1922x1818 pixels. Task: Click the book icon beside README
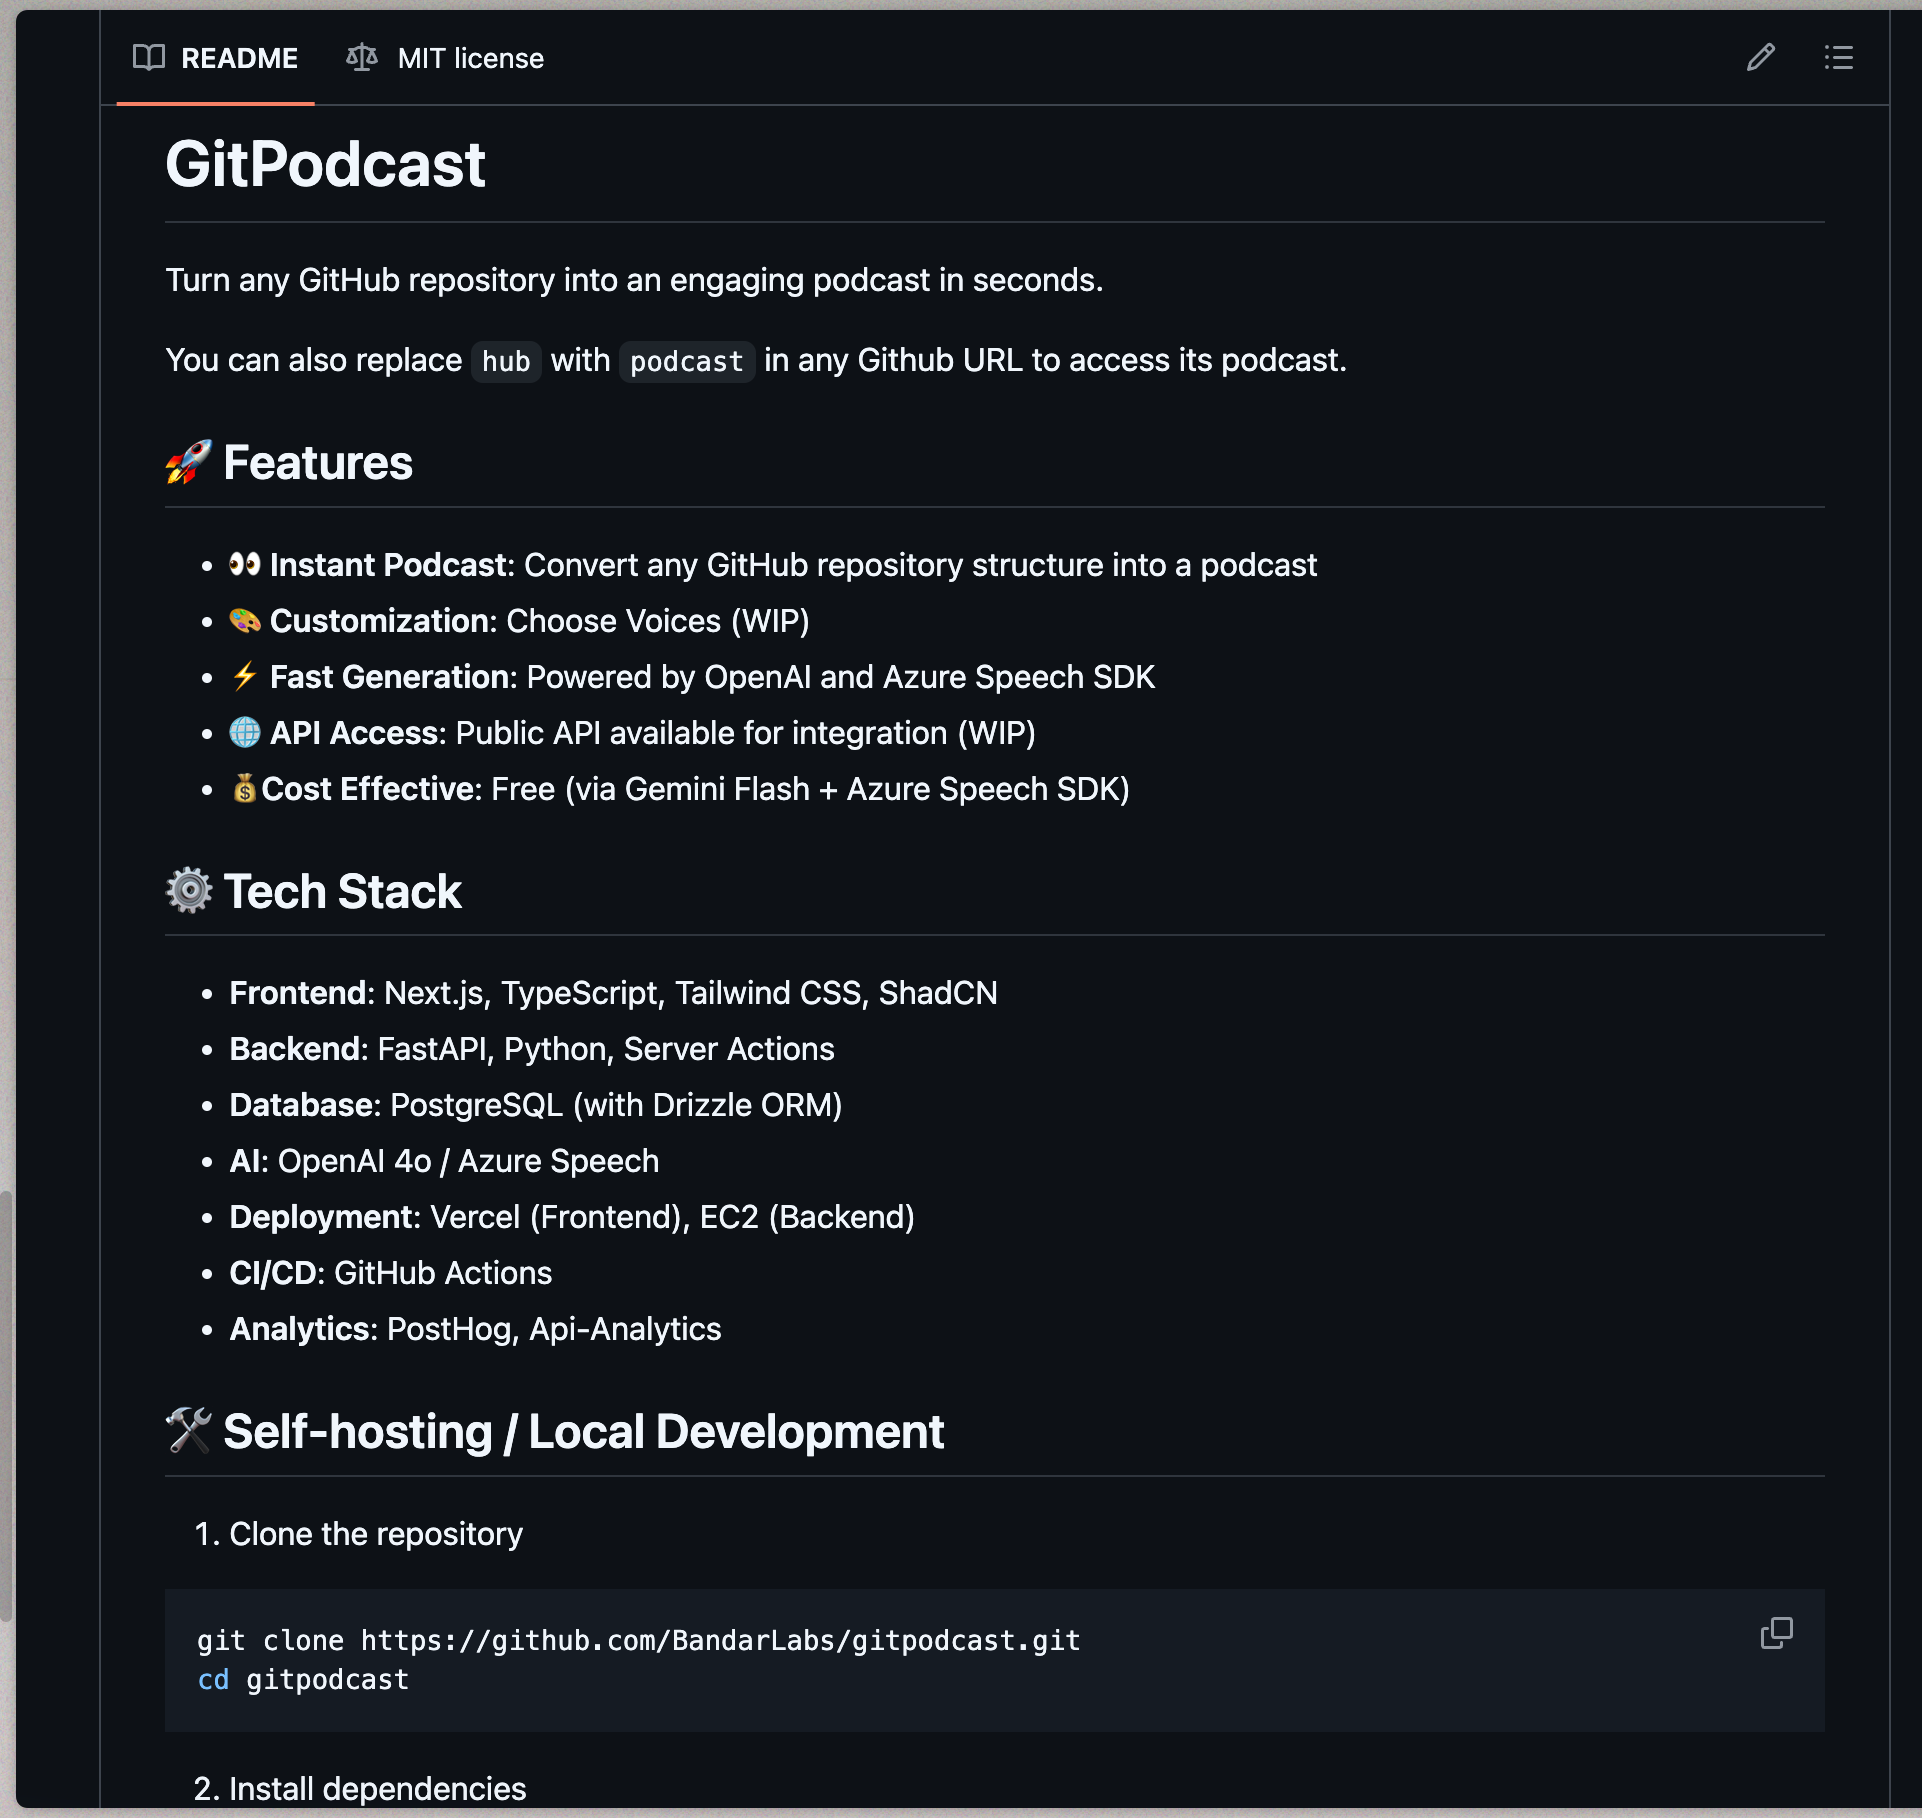[149, 58]
